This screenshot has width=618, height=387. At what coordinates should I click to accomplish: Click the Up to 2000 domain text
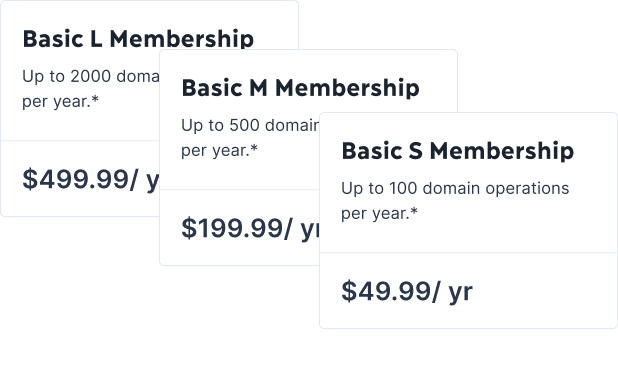tap(91, 76)
